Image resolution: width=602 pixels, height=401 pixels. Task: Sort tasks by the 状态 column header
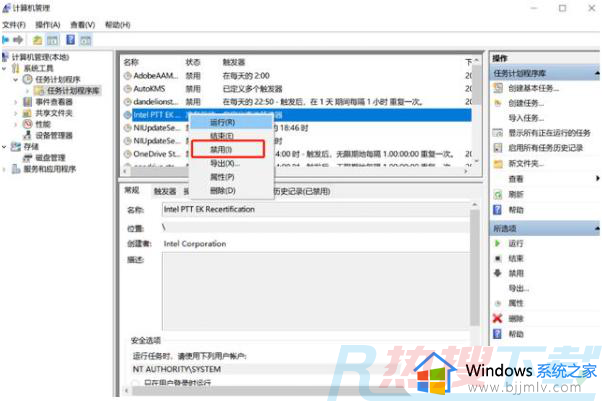pyautogui.click(x=193, y=62)
